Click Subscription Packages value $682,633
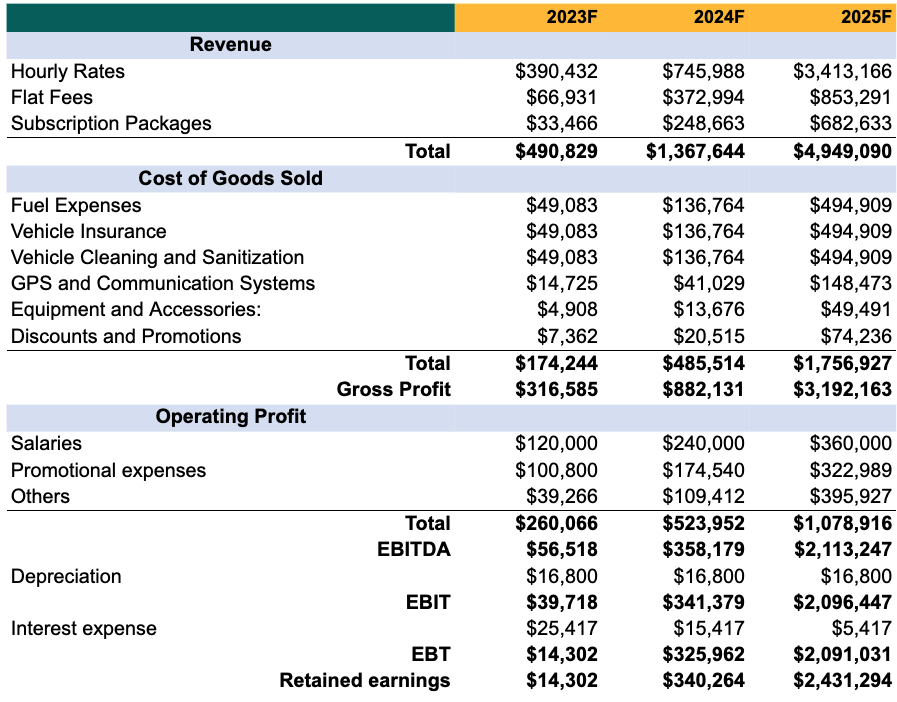The width and height of the screenshot is (897, 702). [851, 124]
